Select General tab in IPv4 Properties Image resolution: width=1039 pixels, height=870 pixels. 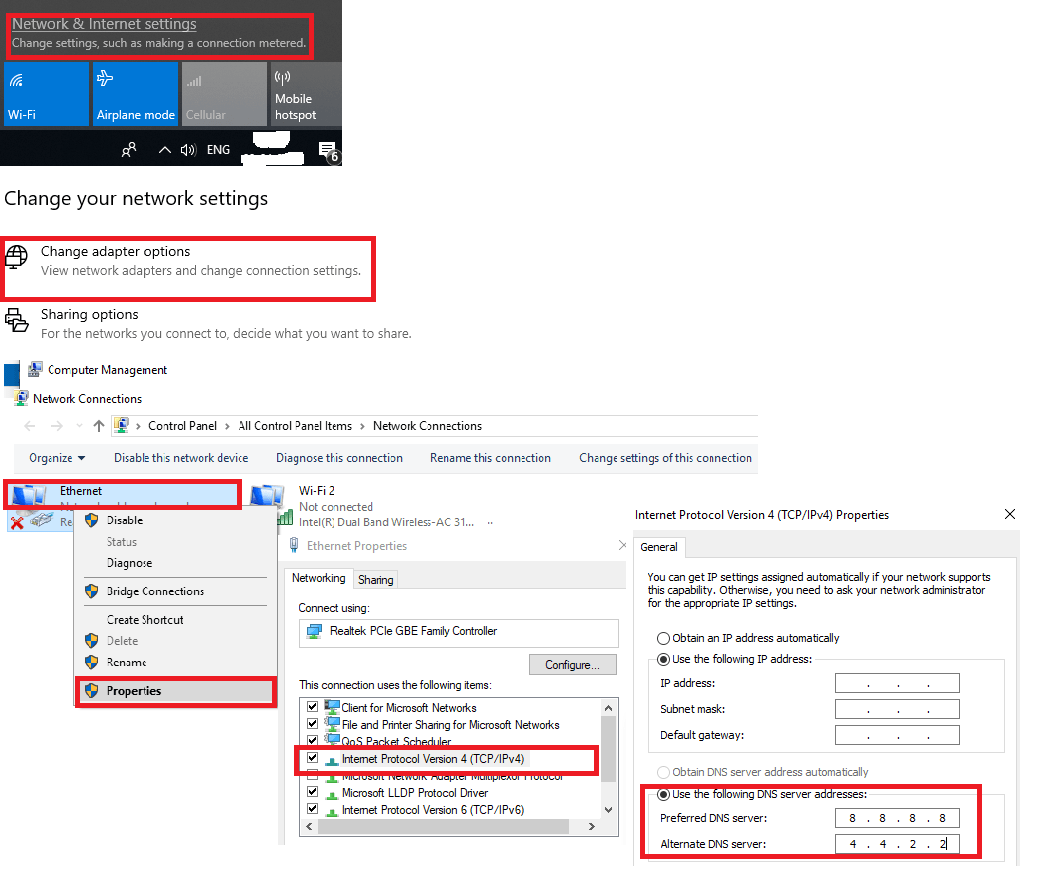tap(659, 548)
